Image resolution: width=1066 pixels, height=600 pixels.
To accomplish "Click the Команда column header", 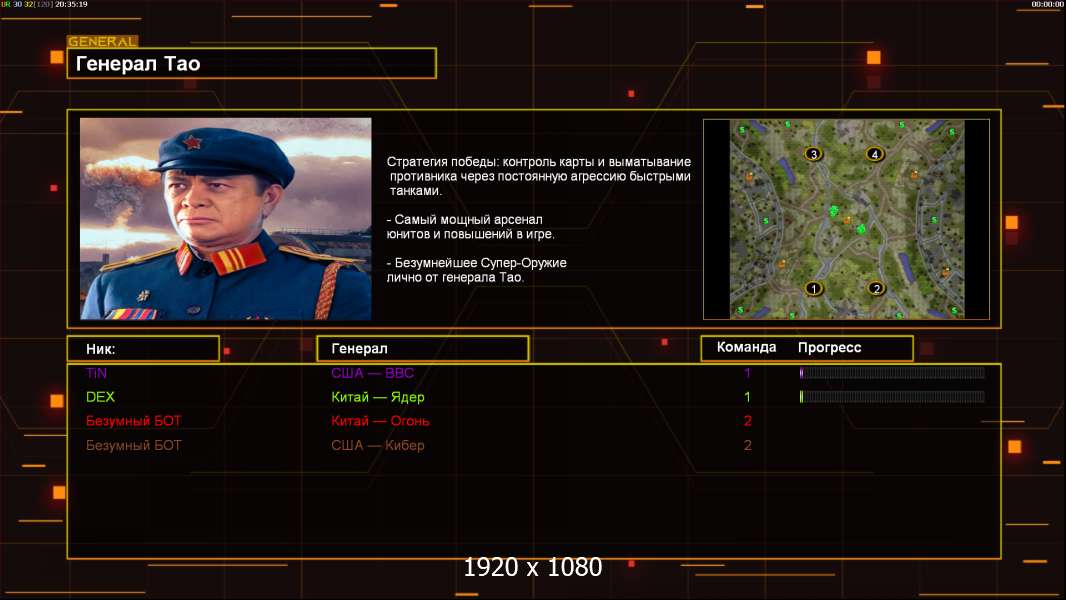I will click(x=746, y=347).
